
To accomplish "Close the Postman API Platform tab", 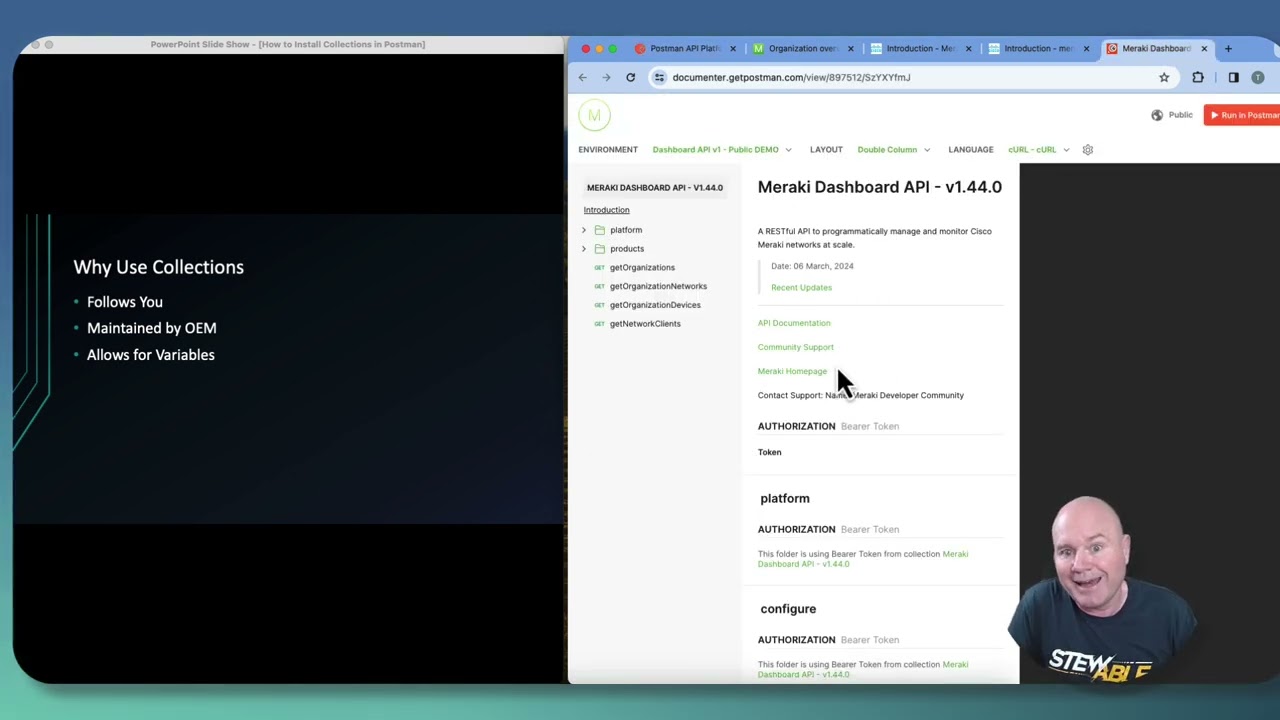I will click(733, 48).
